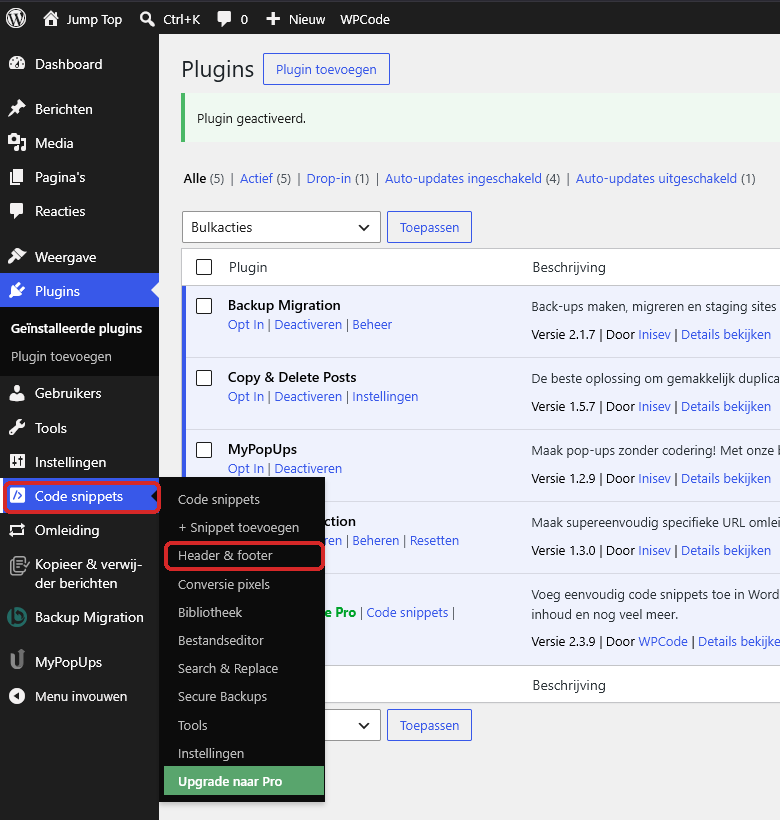The height and width of the screenshot is (820, 780).
Task: Click the Berichten pushpin icon
Action: 17,108
